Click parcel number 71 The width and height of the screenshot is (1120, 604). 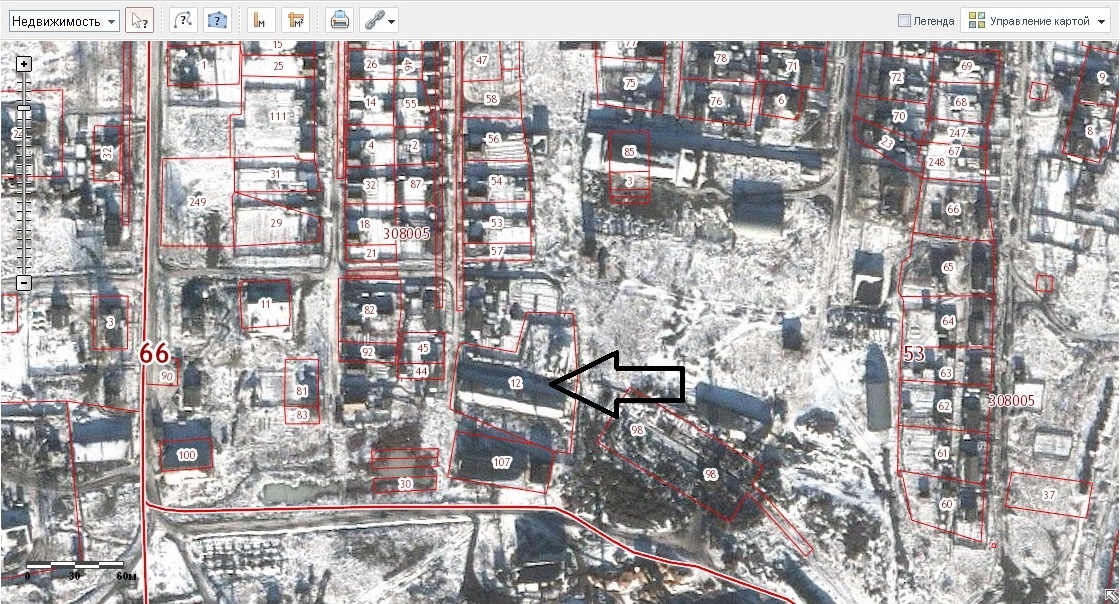pyautogui.click(x=792, y=66)
